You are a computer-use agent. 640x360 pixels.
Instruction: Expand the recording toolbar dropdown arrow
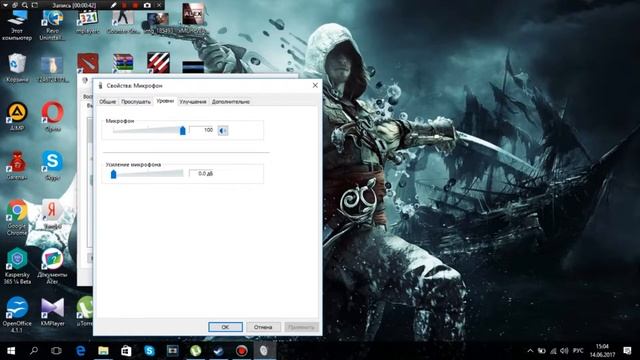pos(5,5)
